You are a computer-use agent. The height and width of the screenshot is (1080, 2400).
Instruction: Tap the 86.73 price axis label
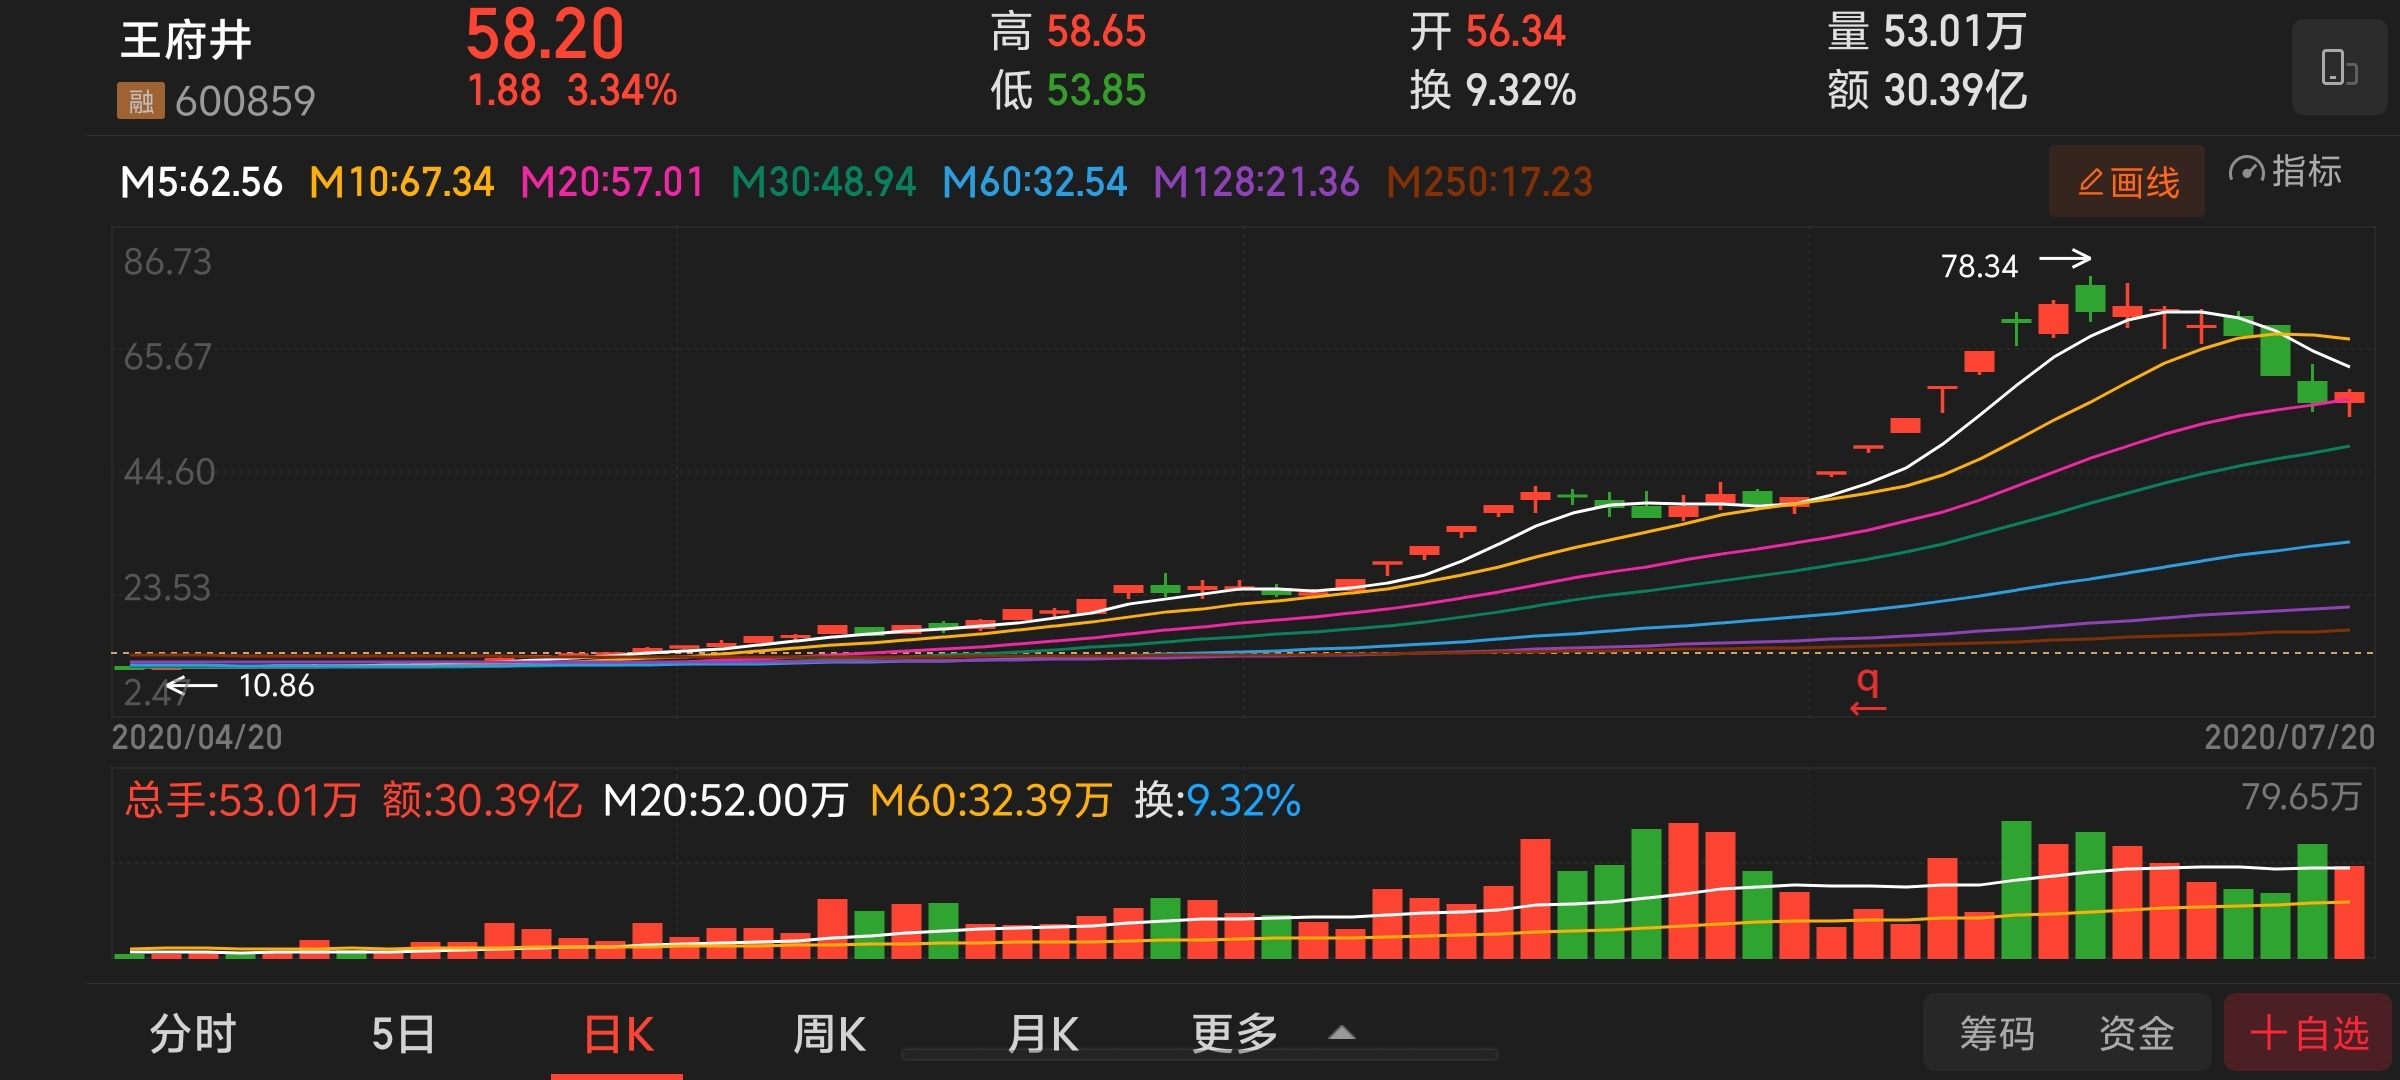pyautogui.click(x=167, y=262)
